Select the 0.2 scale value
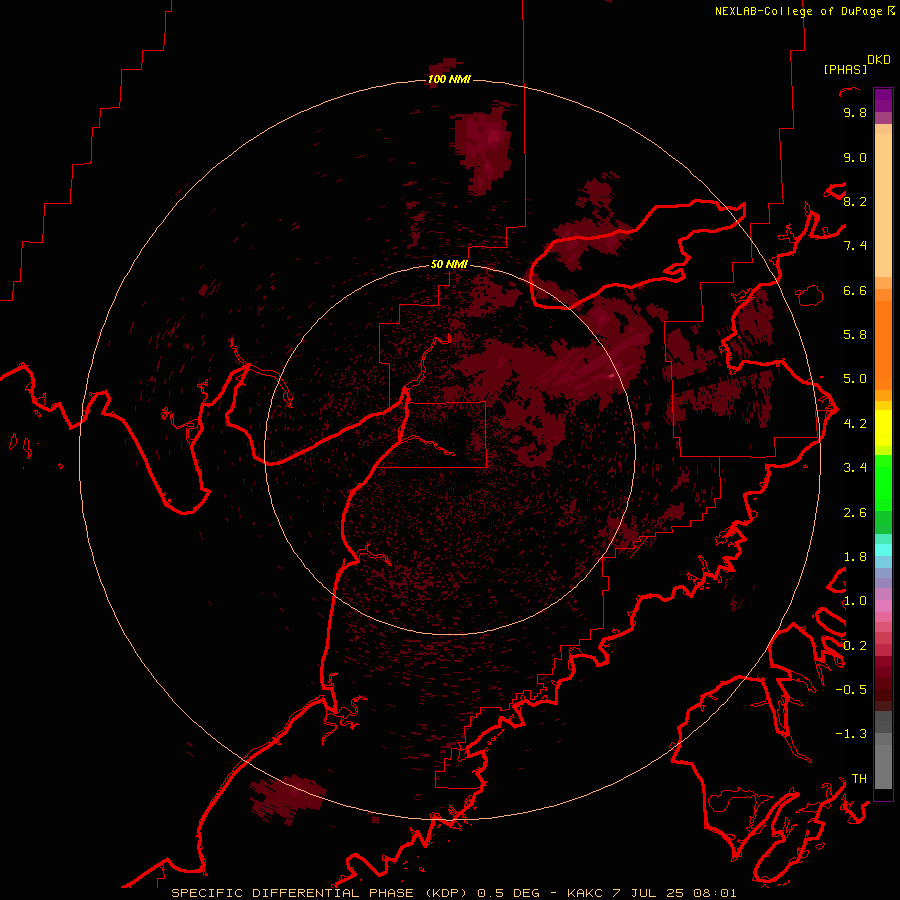 [x=855, y=646]
